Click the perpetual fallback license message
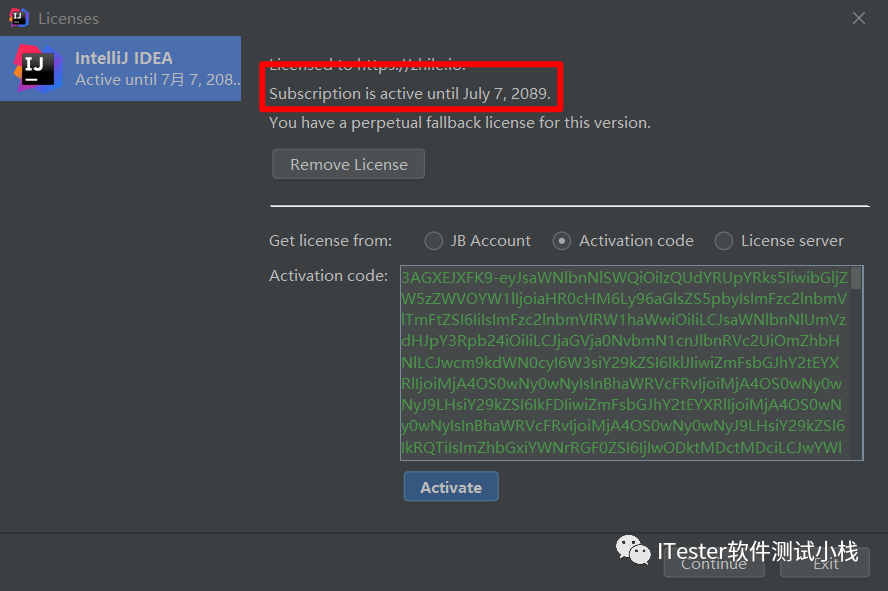Viewport: 888px width, 591px height. coord(460,123)
